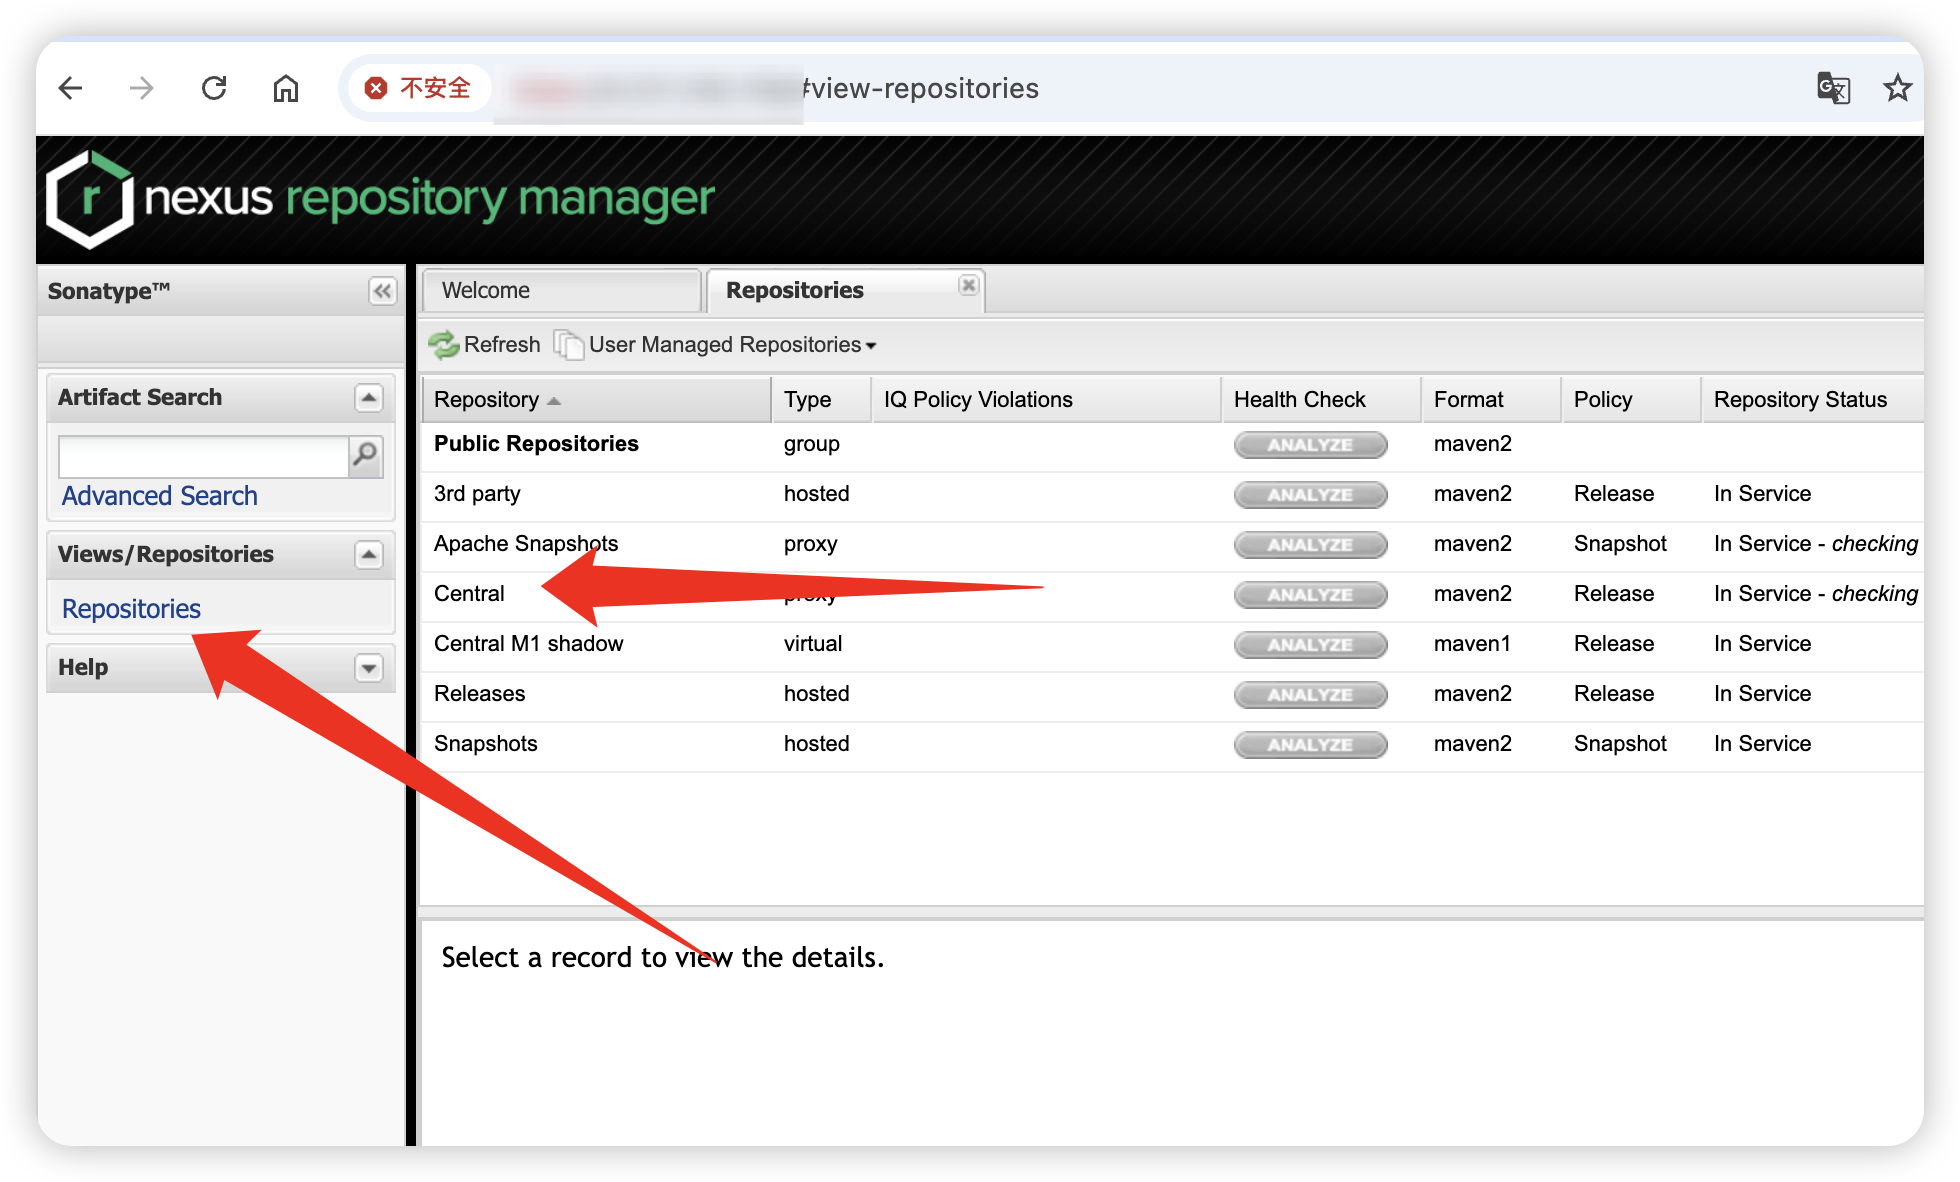Image resolution: width=1960 pixels, height=1182 pixels.
Task: Close the Repositories tab
Action: click(968, 285)
